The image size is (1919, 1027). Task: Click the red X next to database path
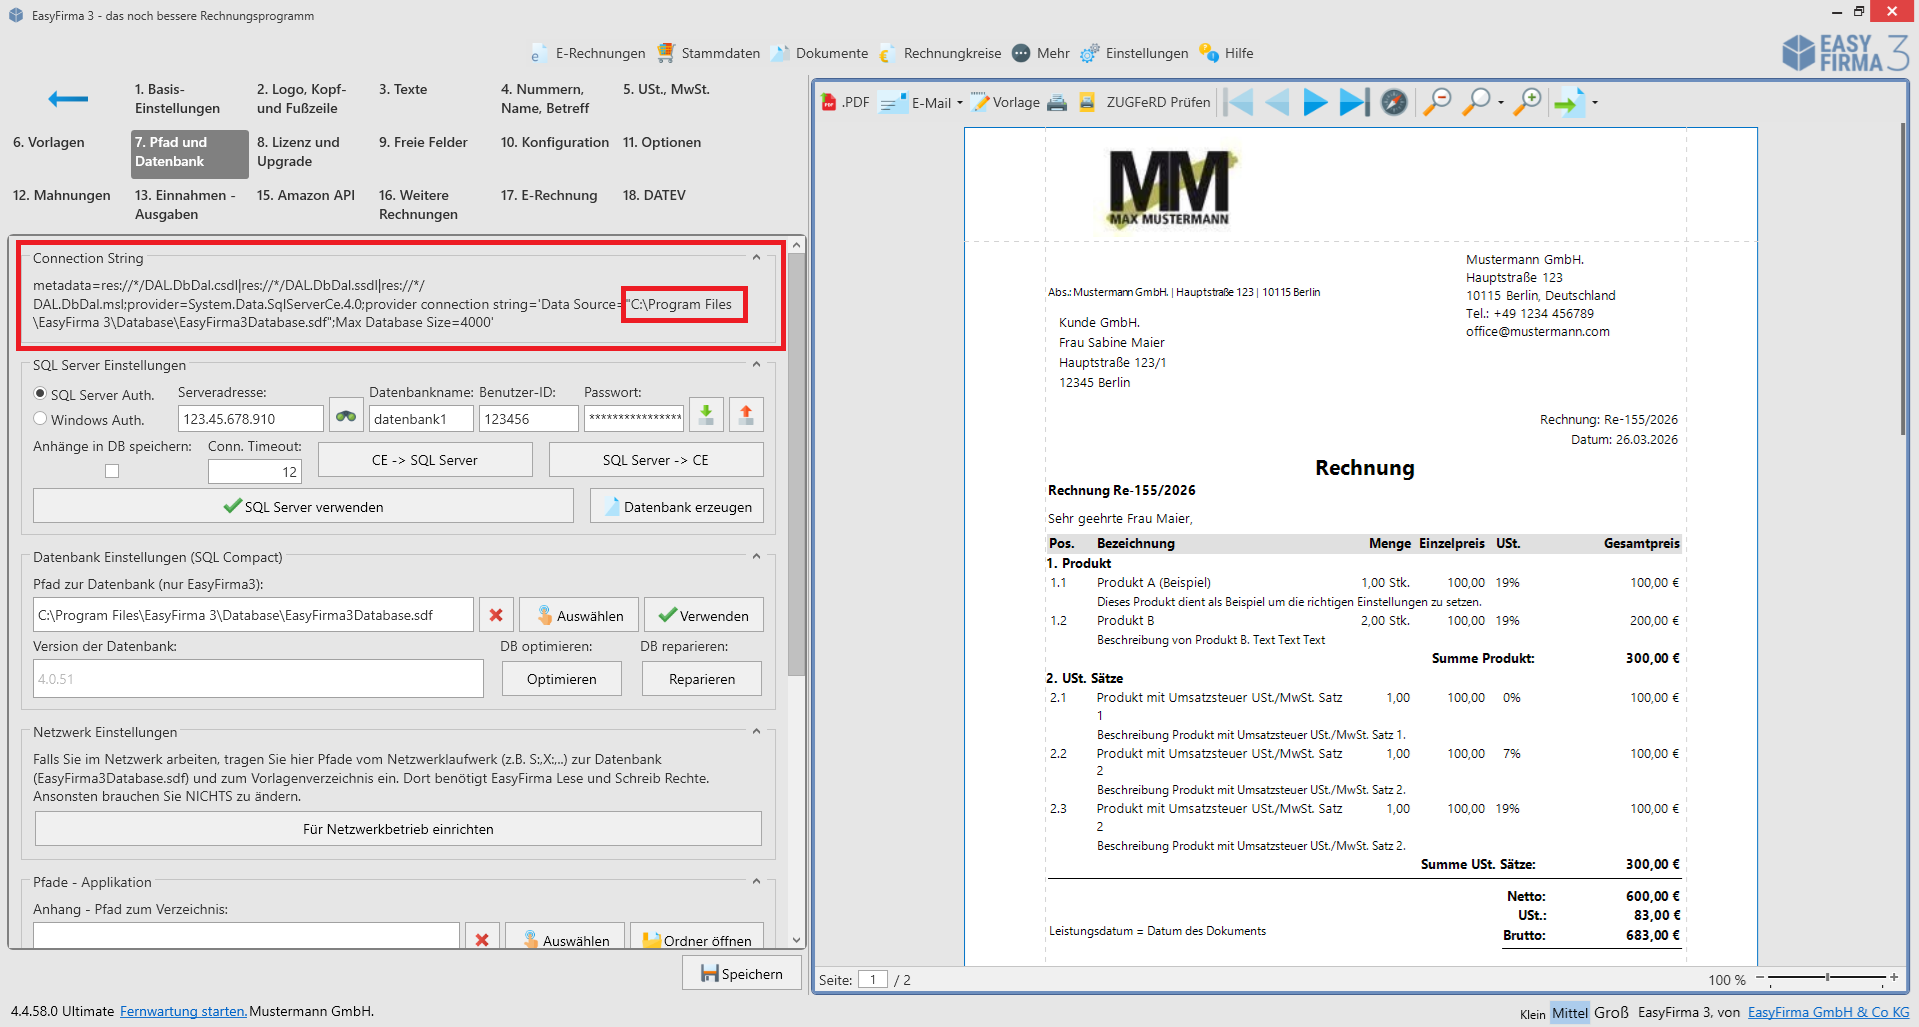tap(496, 615)
